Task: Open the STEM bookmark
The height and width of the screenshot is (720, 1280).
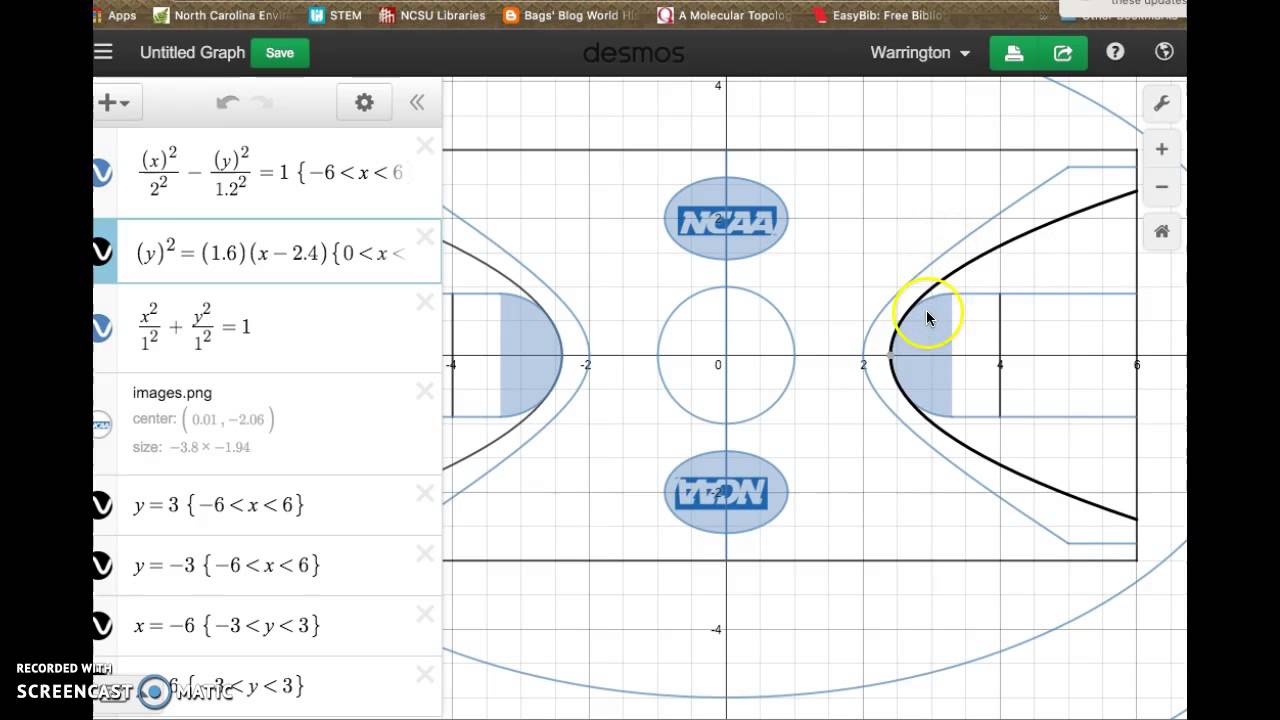Action: click(335, 15)
